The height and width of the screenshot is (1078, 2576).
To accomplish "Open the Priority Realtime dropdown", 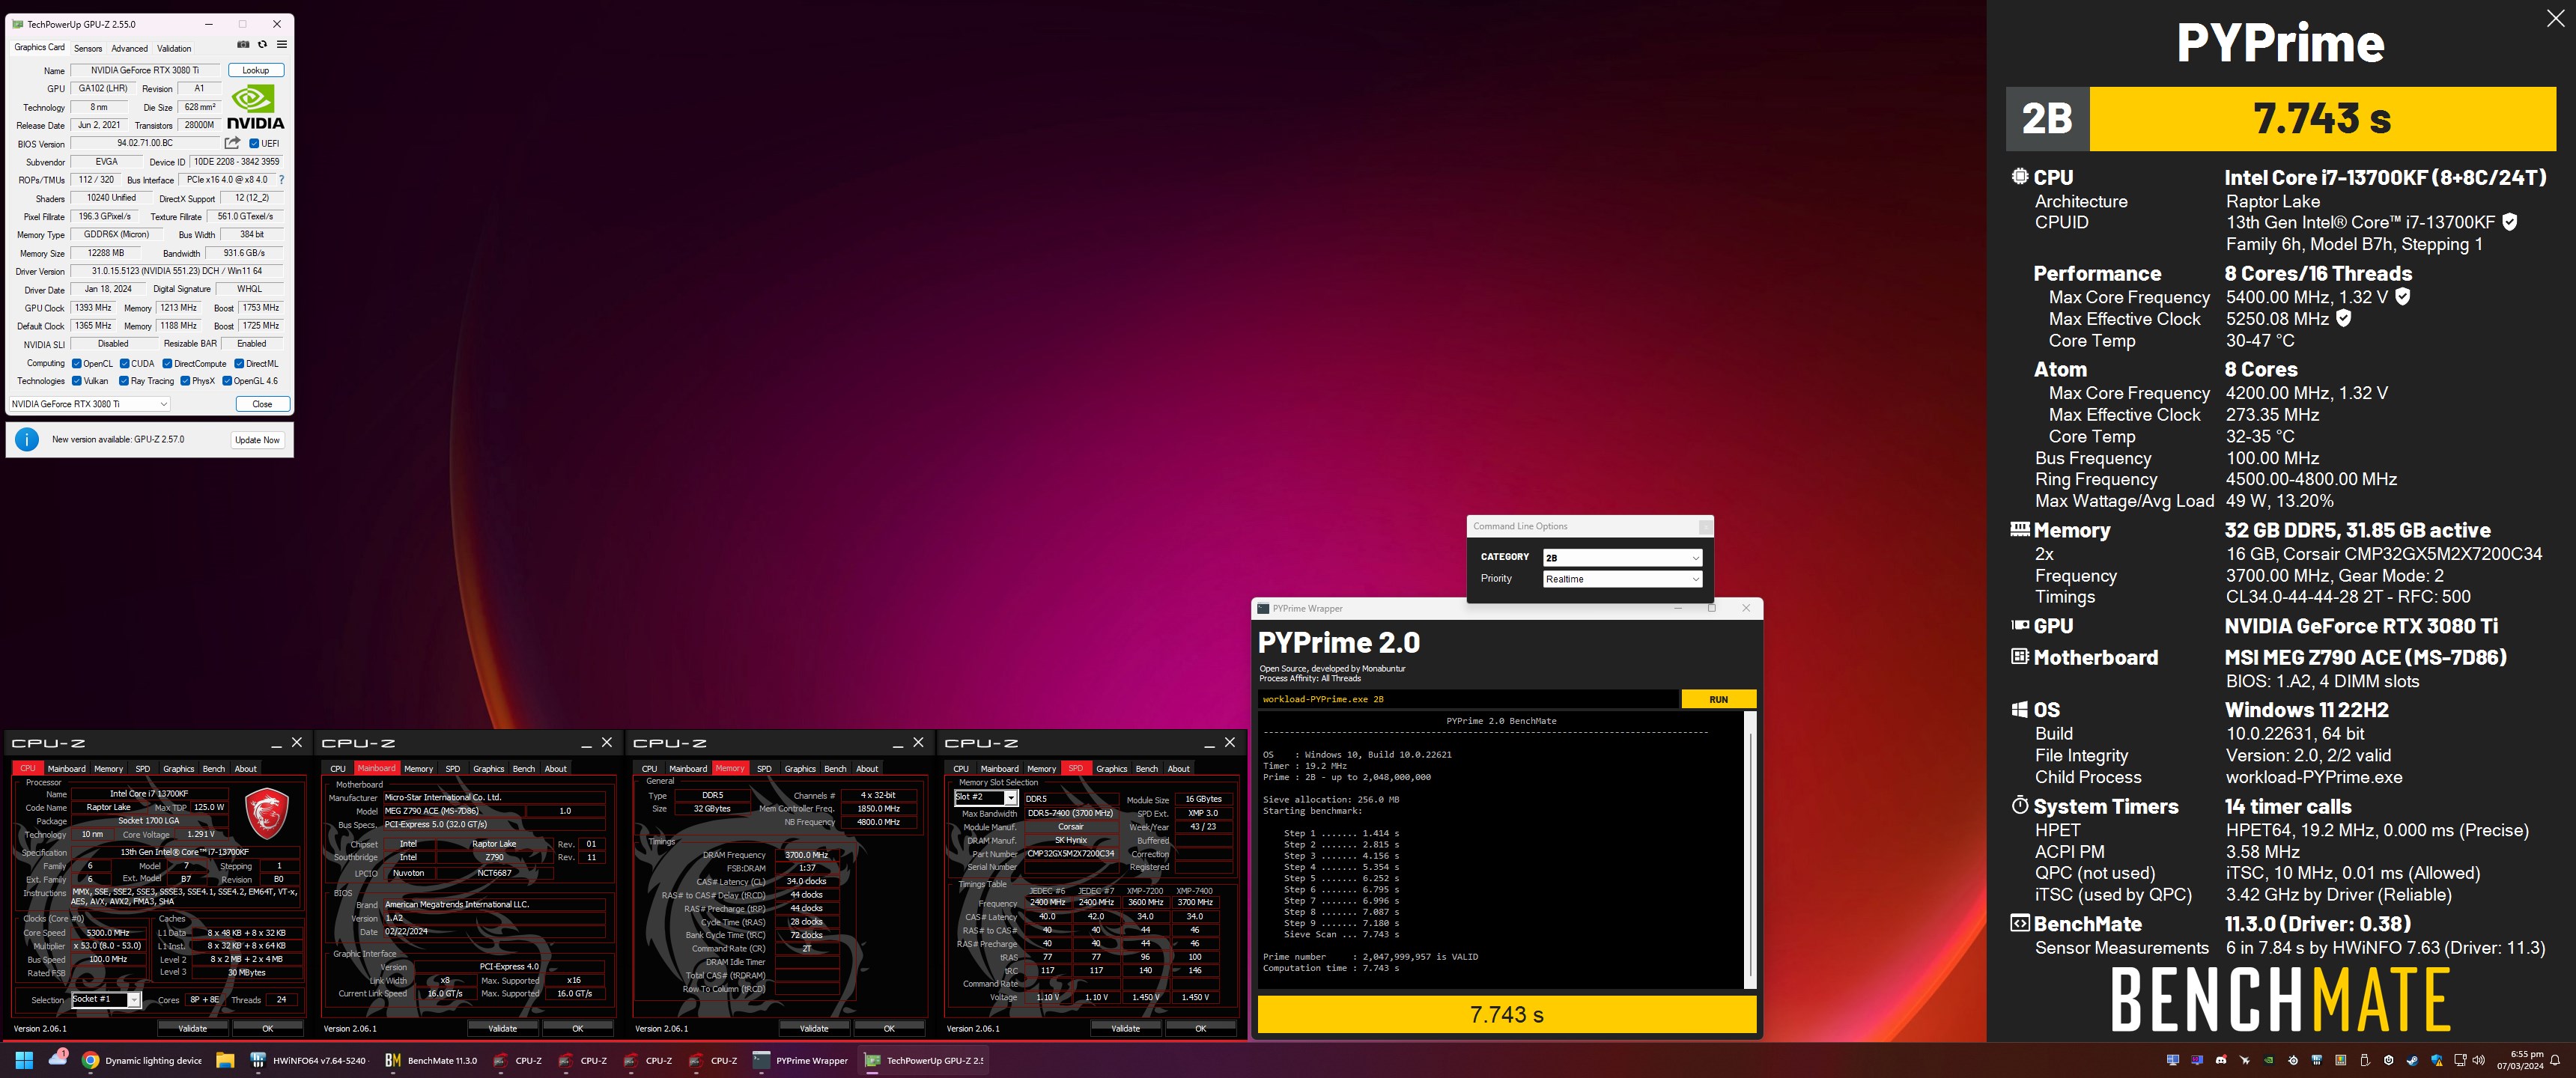I will 1622,579.
